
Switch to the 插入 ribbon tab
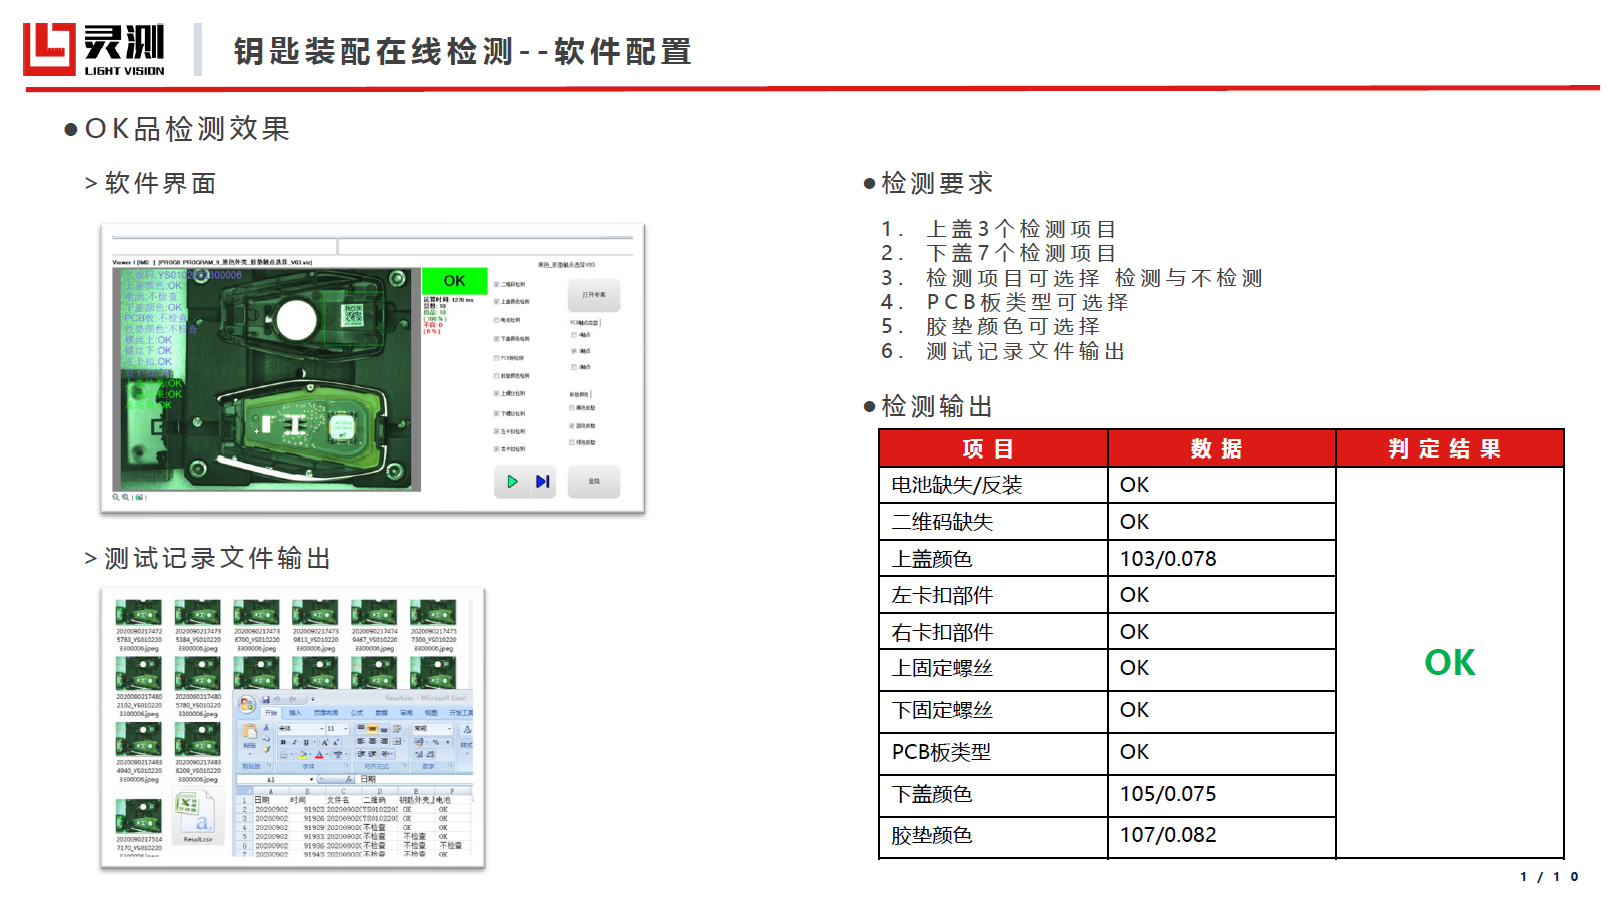295,713
